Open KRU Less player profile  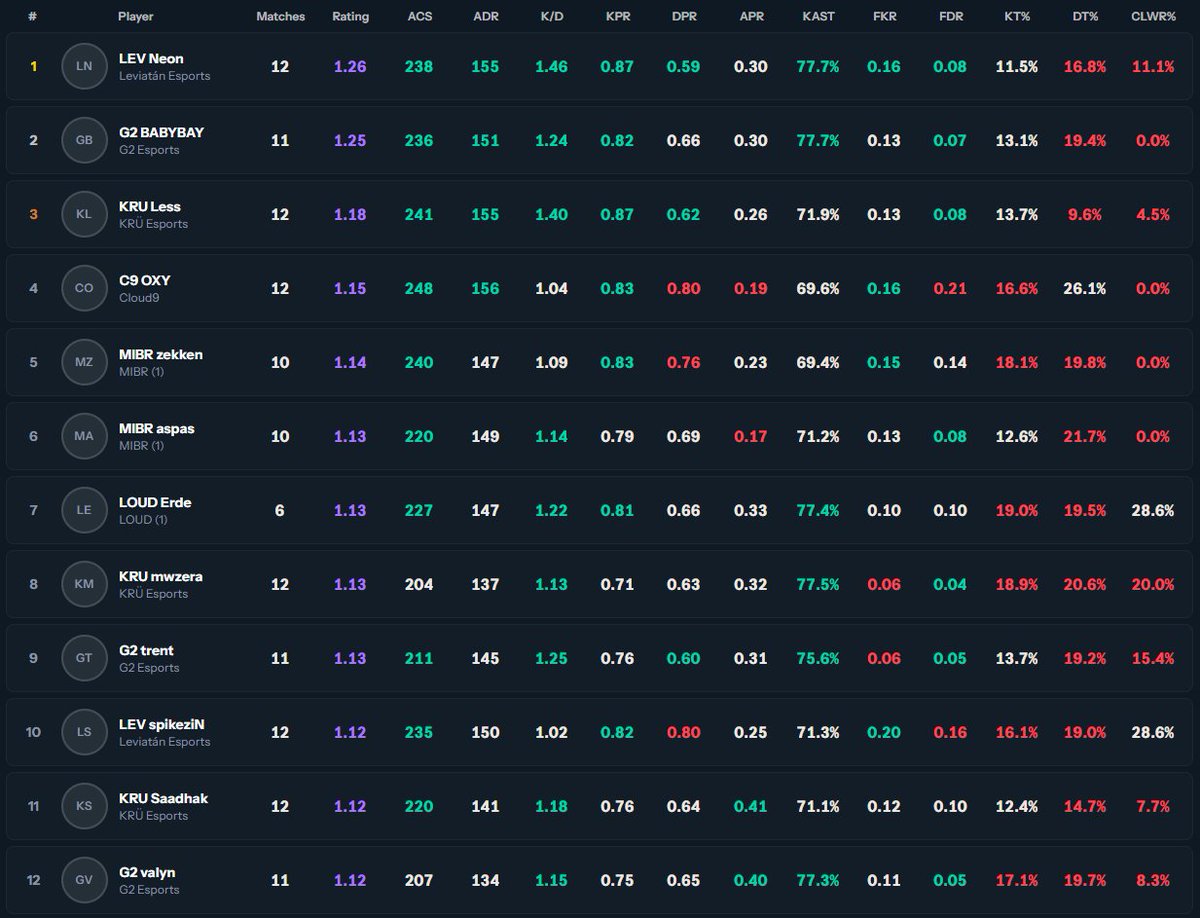pyautogui.click(x=150, y=207)
